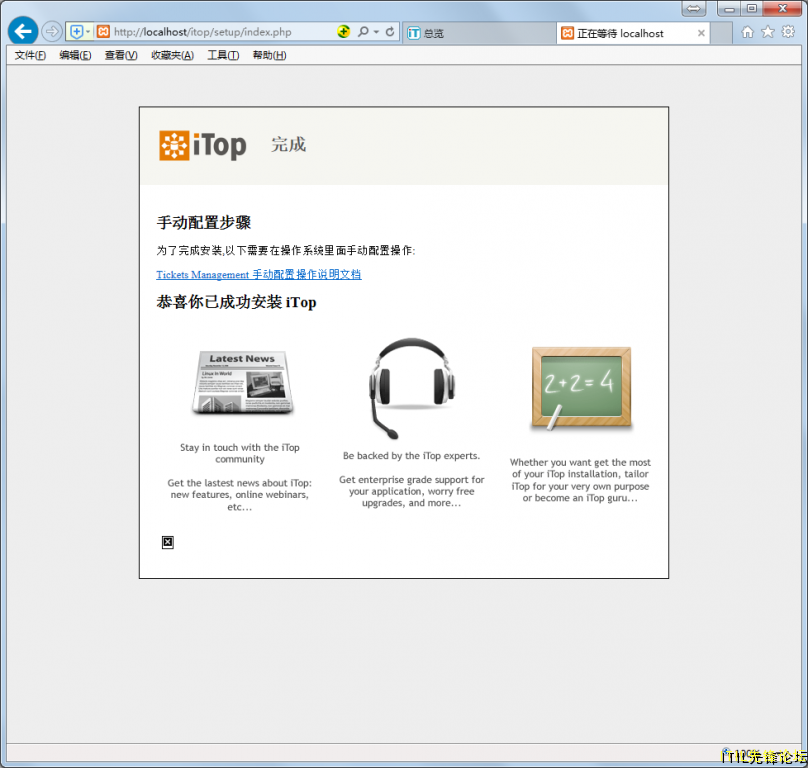Click the orange site favicon in address bar
Image resolution: width=808 pixels, height=768 pixels.
[104, 32]
